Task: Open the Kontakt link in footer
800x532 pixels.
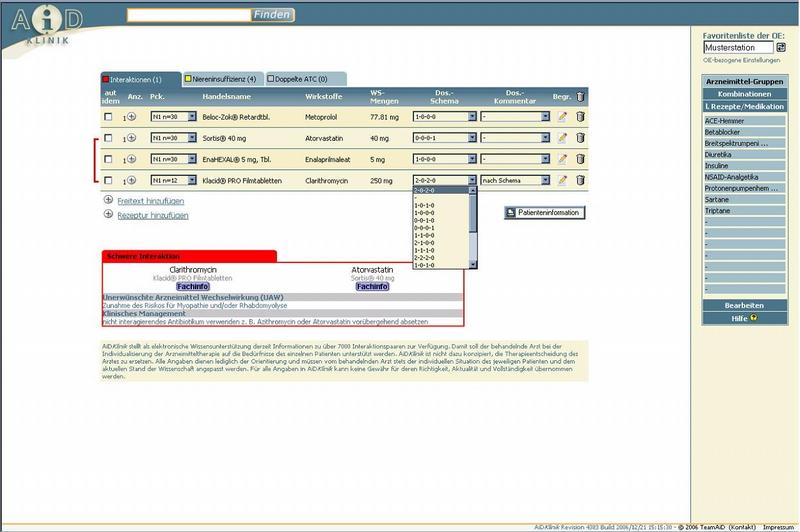Action: [742, 527]
